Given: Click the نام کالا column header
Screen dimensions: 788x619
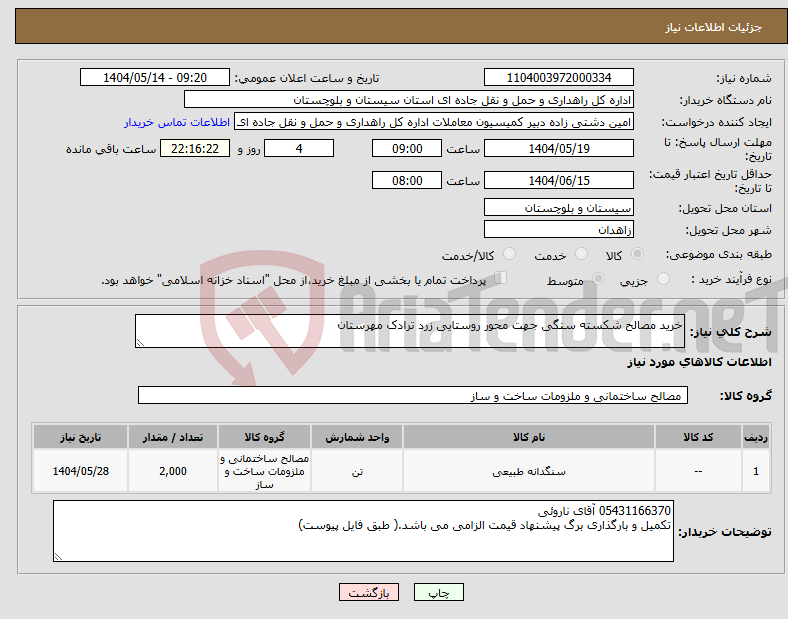Looking at the screenshot, I should (x=529, y=437).
